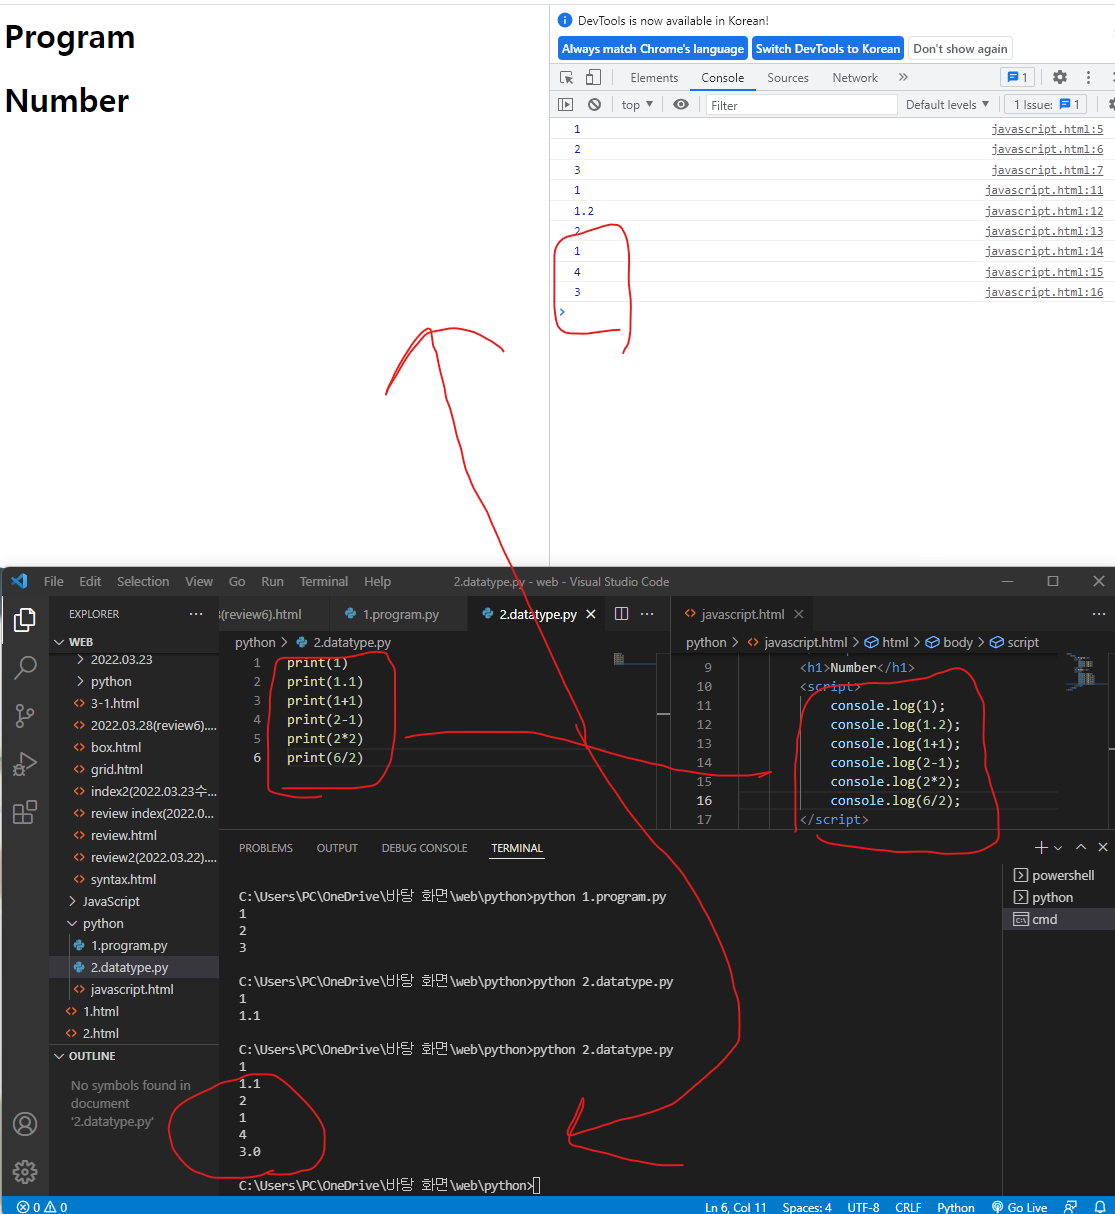This screenshot has height=1214, width=1115.
Task: Close the javascript.html editor tab
Action: click(x=798, y=614)
